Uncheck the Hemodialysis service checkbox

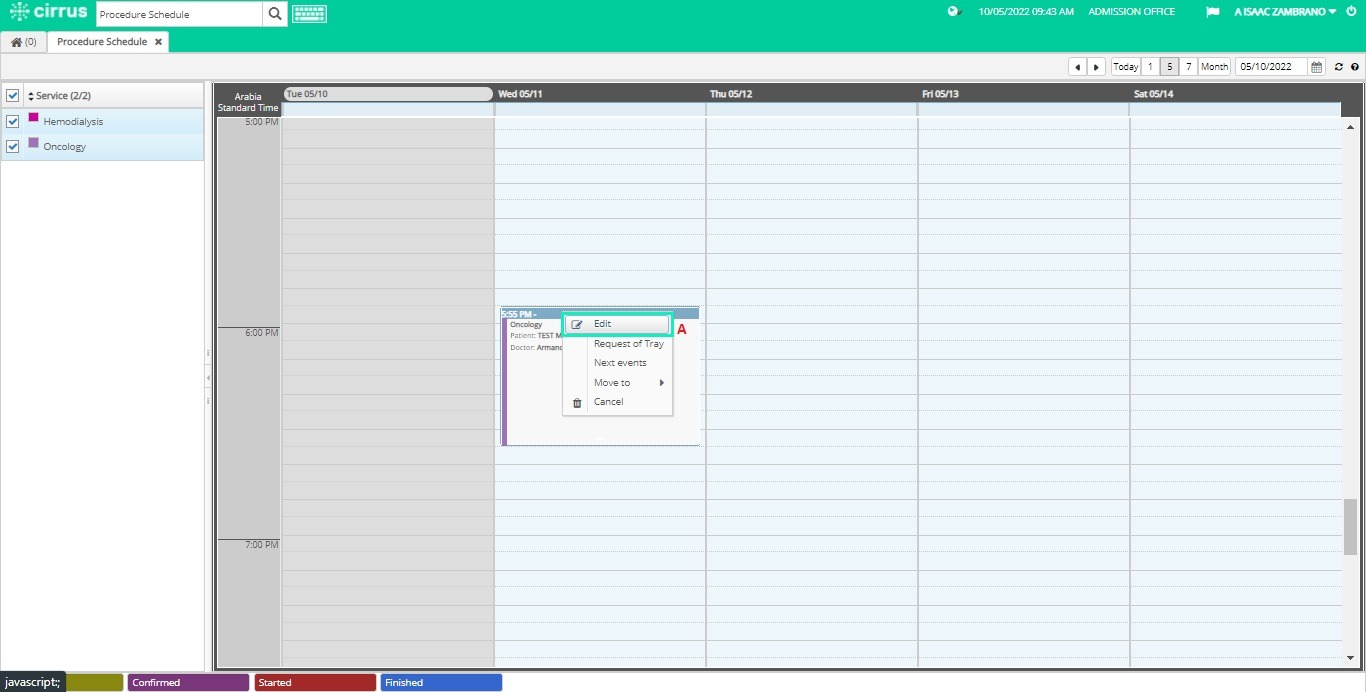[x=13, y=121]
